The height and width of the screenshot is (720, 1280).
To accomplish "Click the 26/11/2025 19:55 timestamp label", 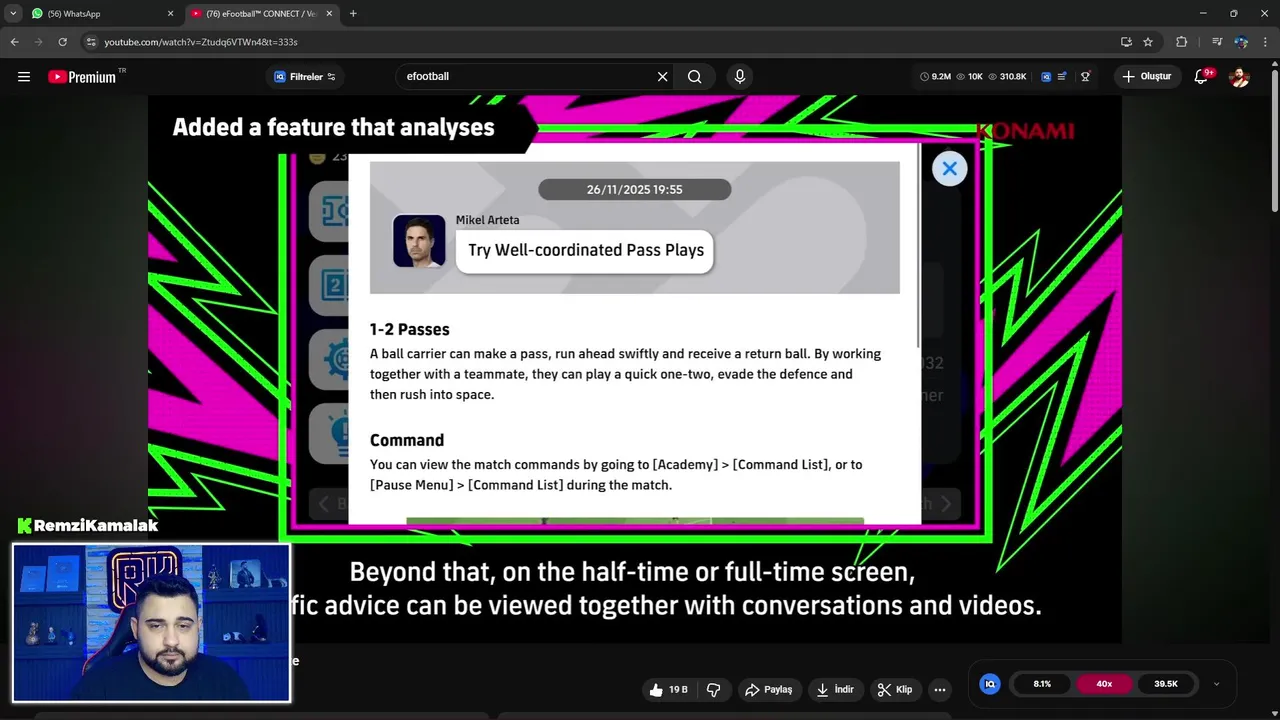I will click(634, 189).
